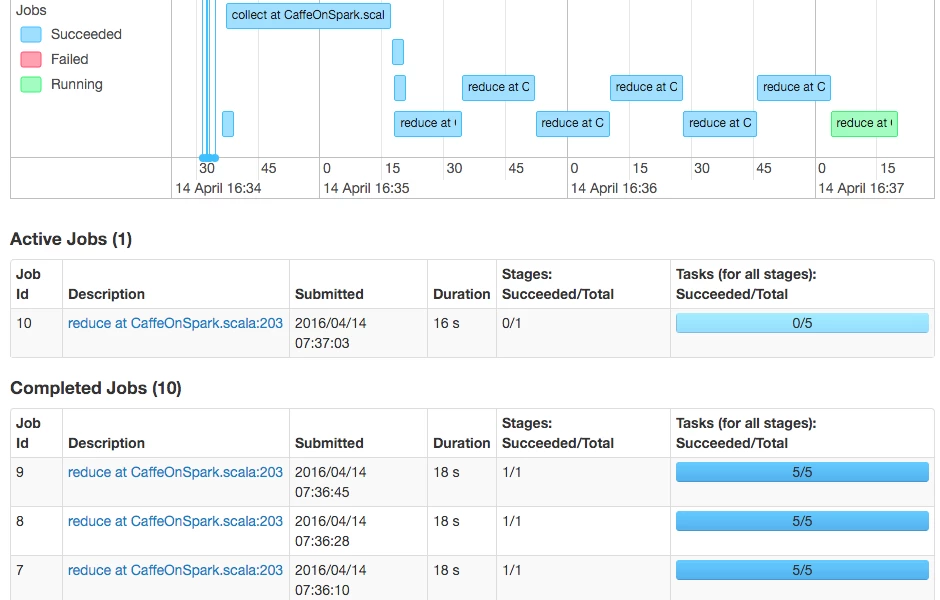Click the Succeeded legend blue swatch
The width and height of the screenshot is (940, 600).
[x=31, y=35]
